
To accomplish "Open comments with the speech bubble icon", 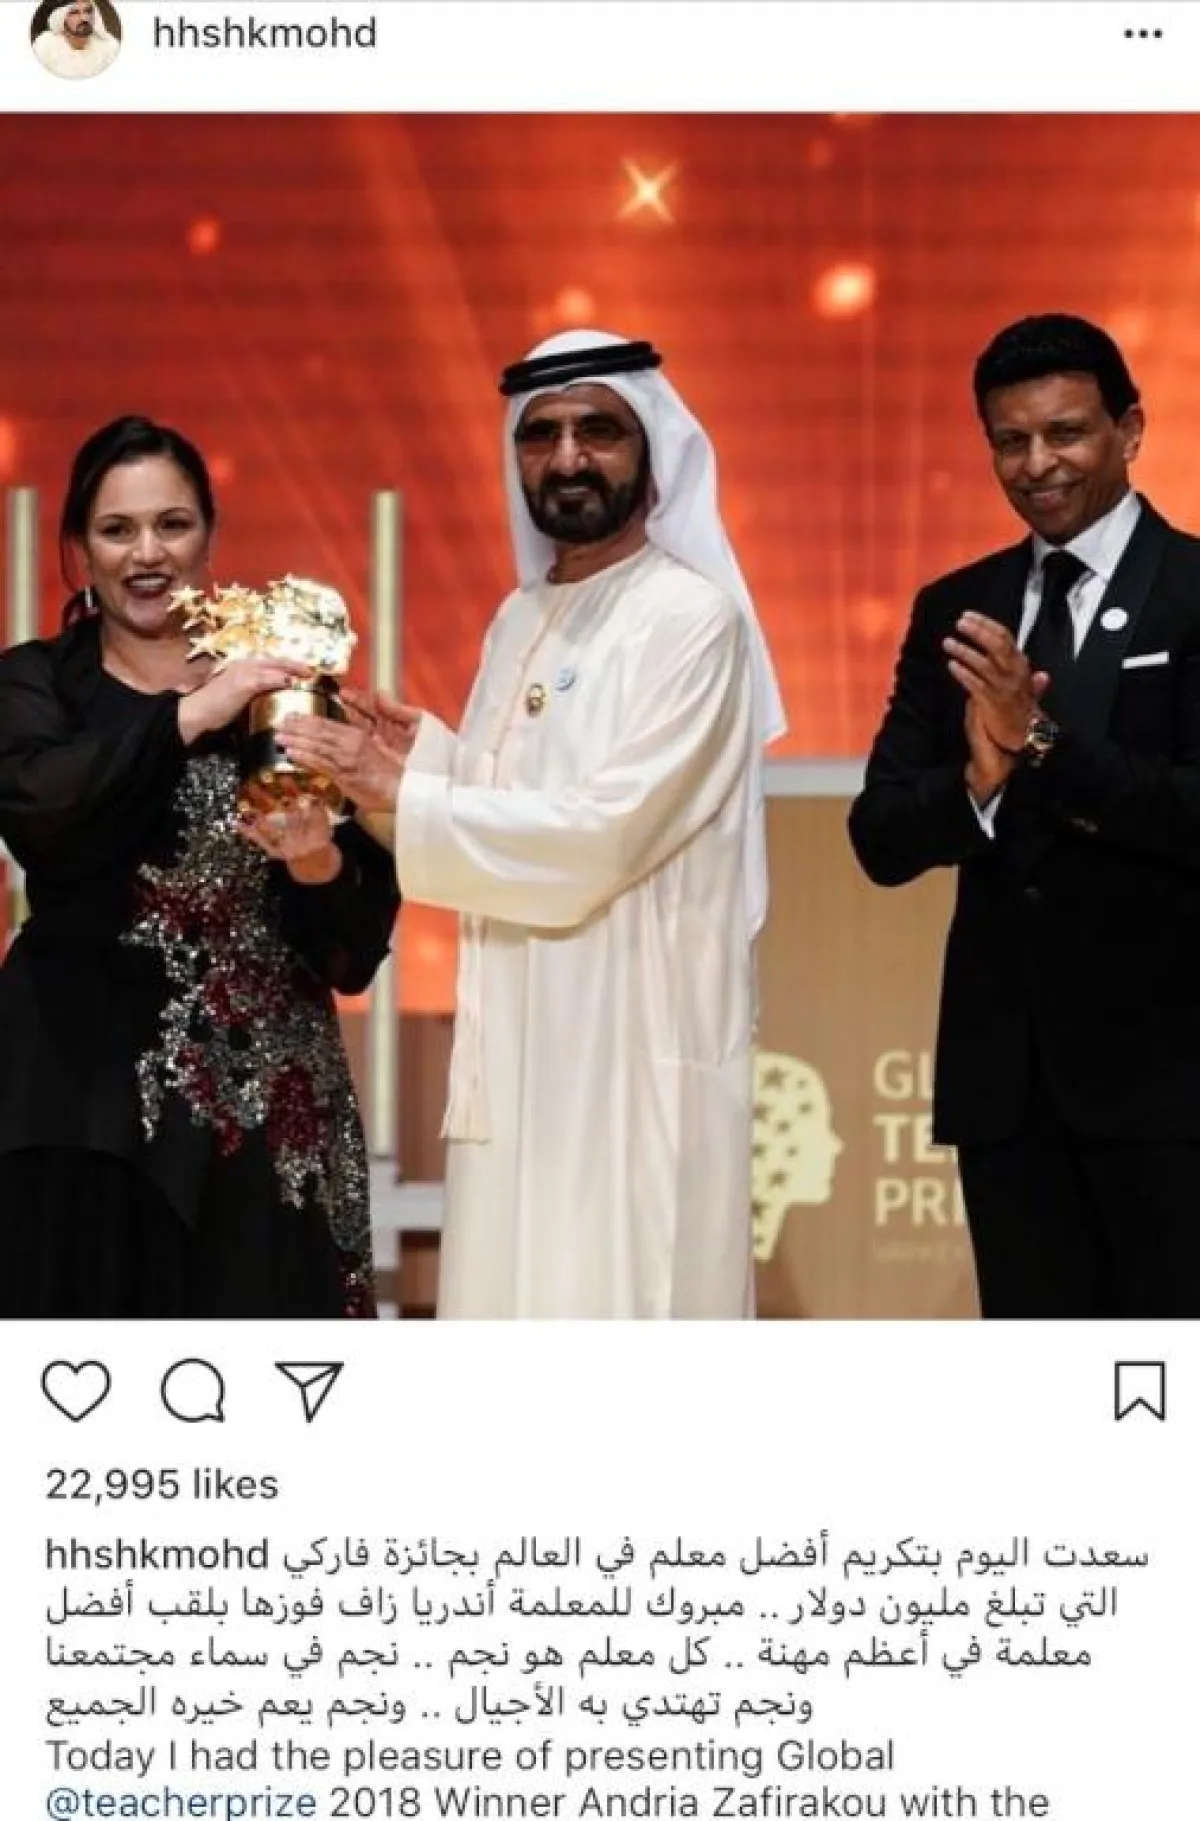I will click(x=193, y=1390).
